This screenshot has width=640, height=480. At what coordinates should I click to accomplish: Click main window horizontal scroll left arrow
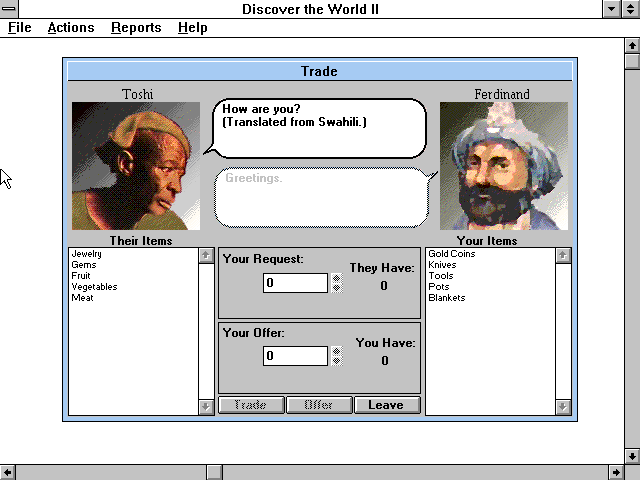coord(7,472)
